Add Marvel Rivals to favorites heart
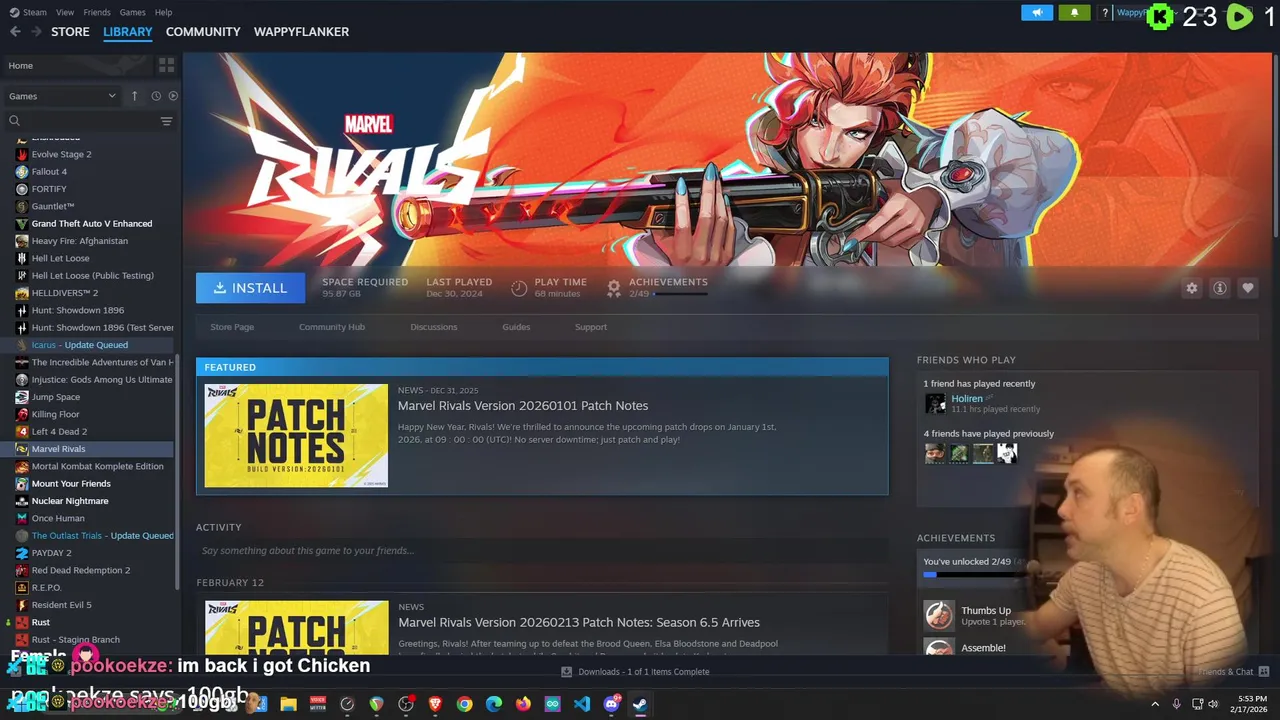Image resolution: width=1280 pixels, height=720 pixels. pyautogui.click(x=1247, y=288)
